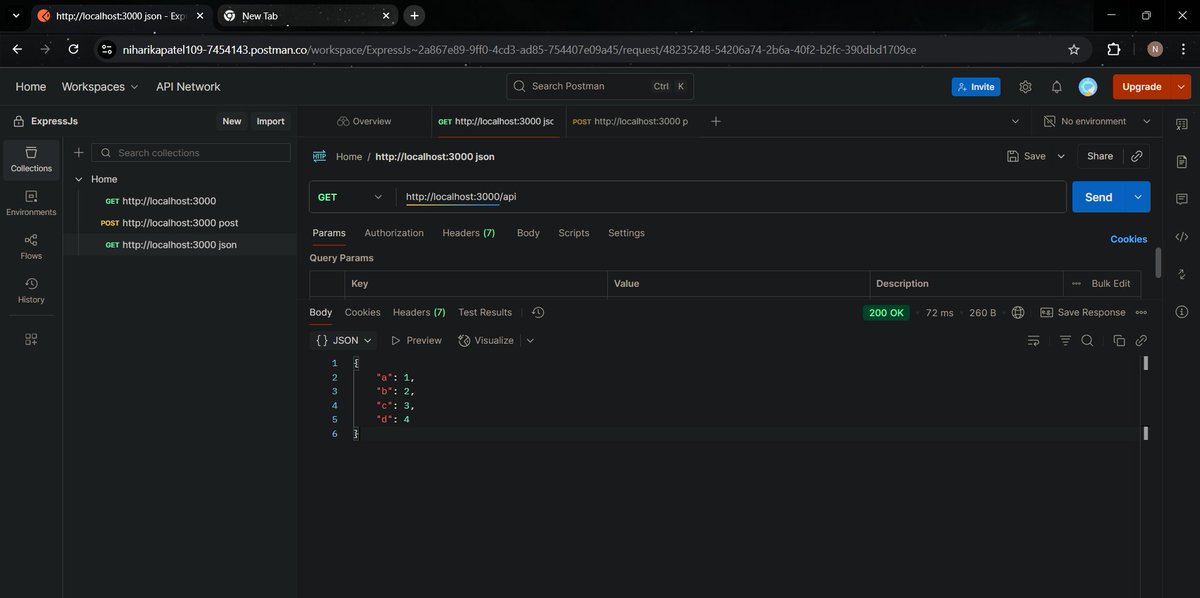Toggle word wrap in response body
Image resolution: width=1200 pixels, height=598 pixels.
click(x=1034, y=341)
